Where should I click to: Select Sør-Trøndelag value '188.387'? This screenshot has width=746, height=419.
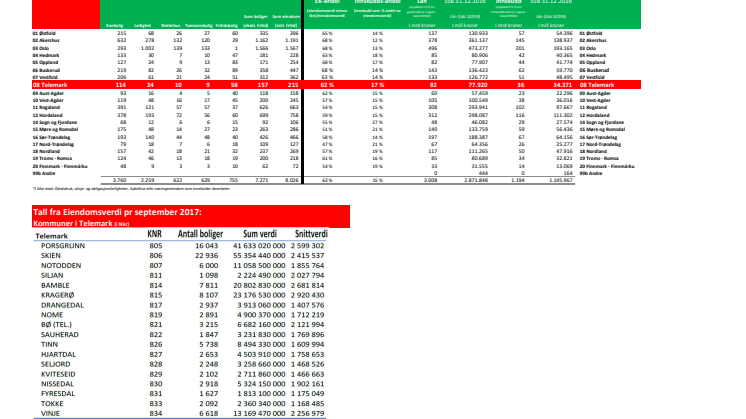pyautogui.click(x=478, y=137)
